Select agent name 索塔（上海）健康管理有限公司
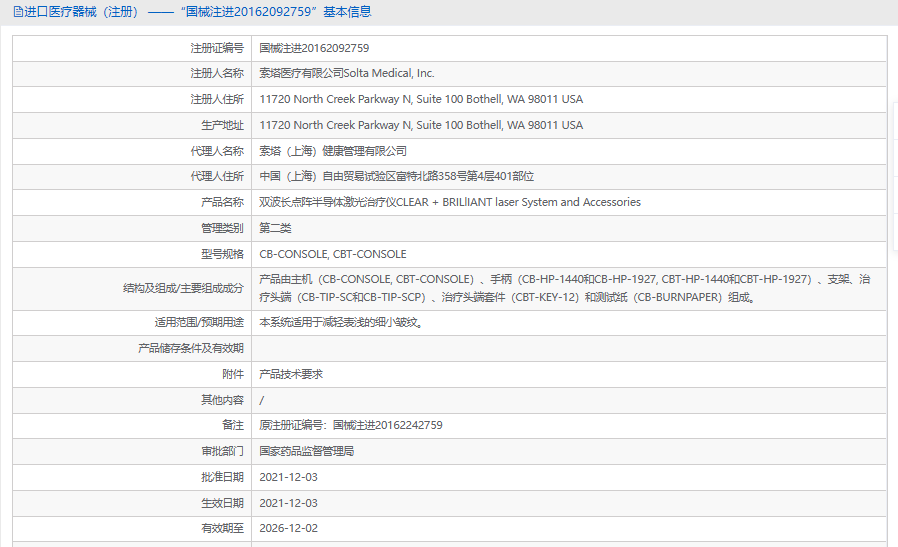The width and height of the screenshot is (898, 547). [x=333, y=151]
